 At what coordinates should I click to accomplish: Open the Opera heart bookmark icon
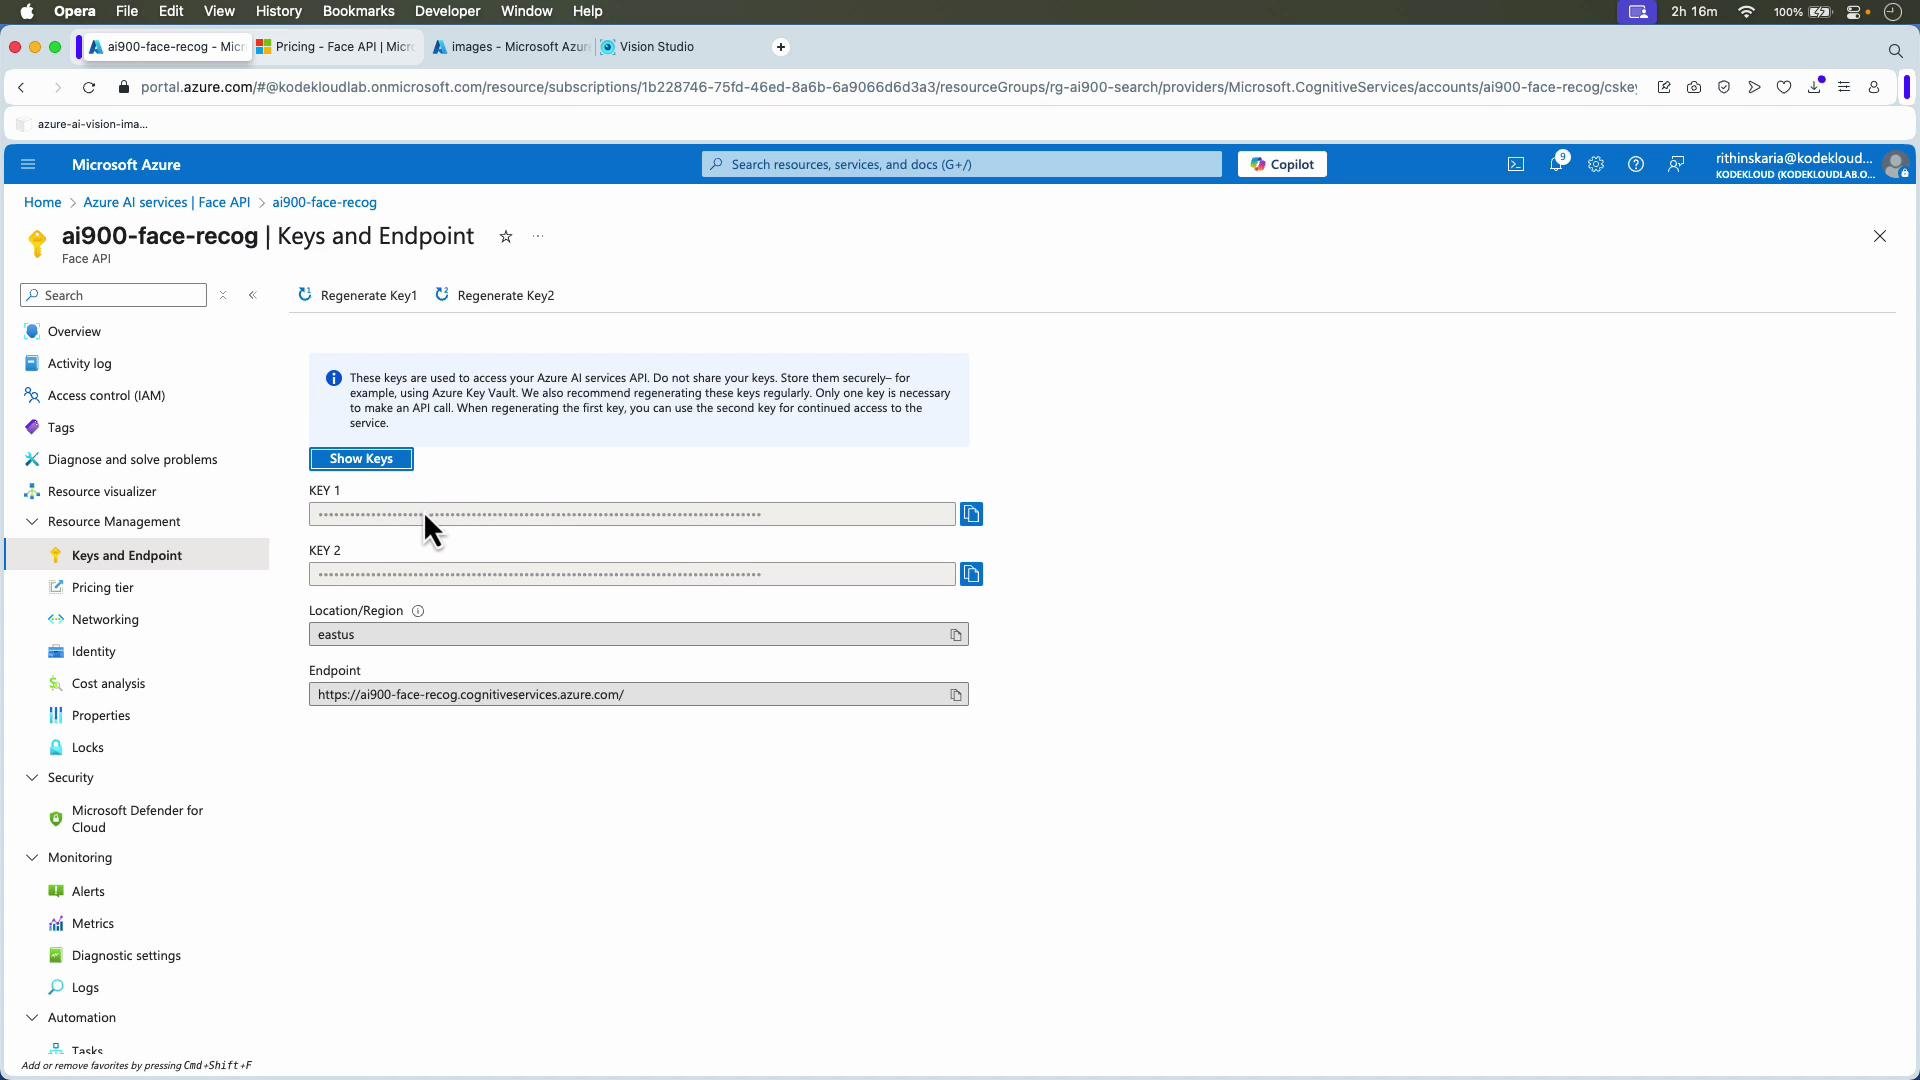pyautogui.click(x=1784, y=88)
